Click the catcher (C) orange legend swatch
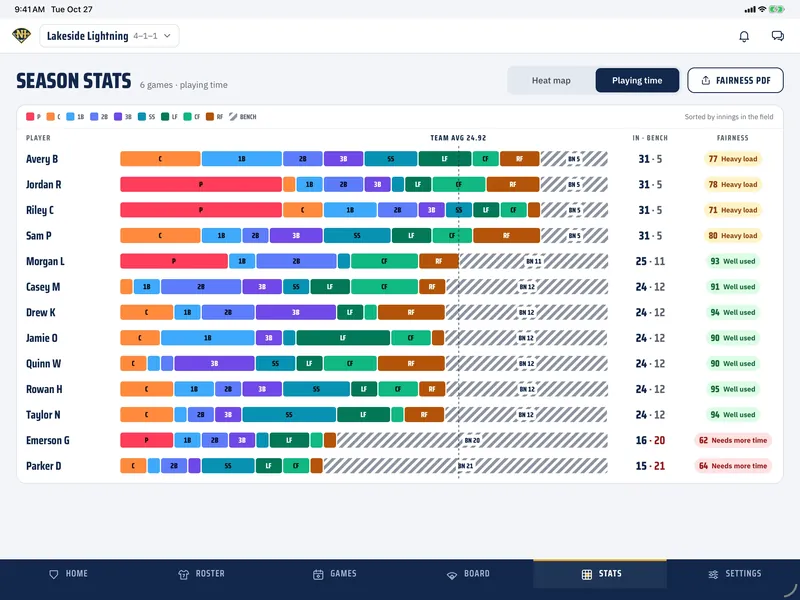The width and height of the screenshot is (800, 600). point(51,117)
